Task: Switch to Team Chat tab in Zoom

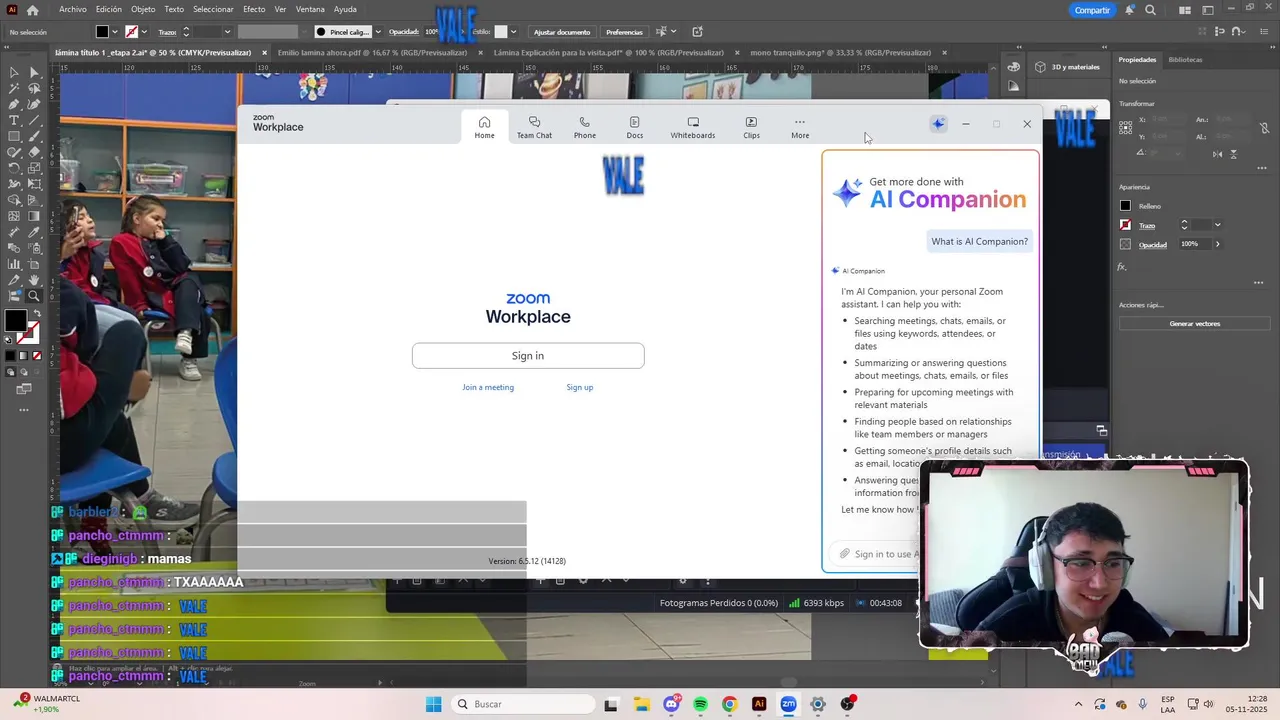Action: (x=534, y=127)
